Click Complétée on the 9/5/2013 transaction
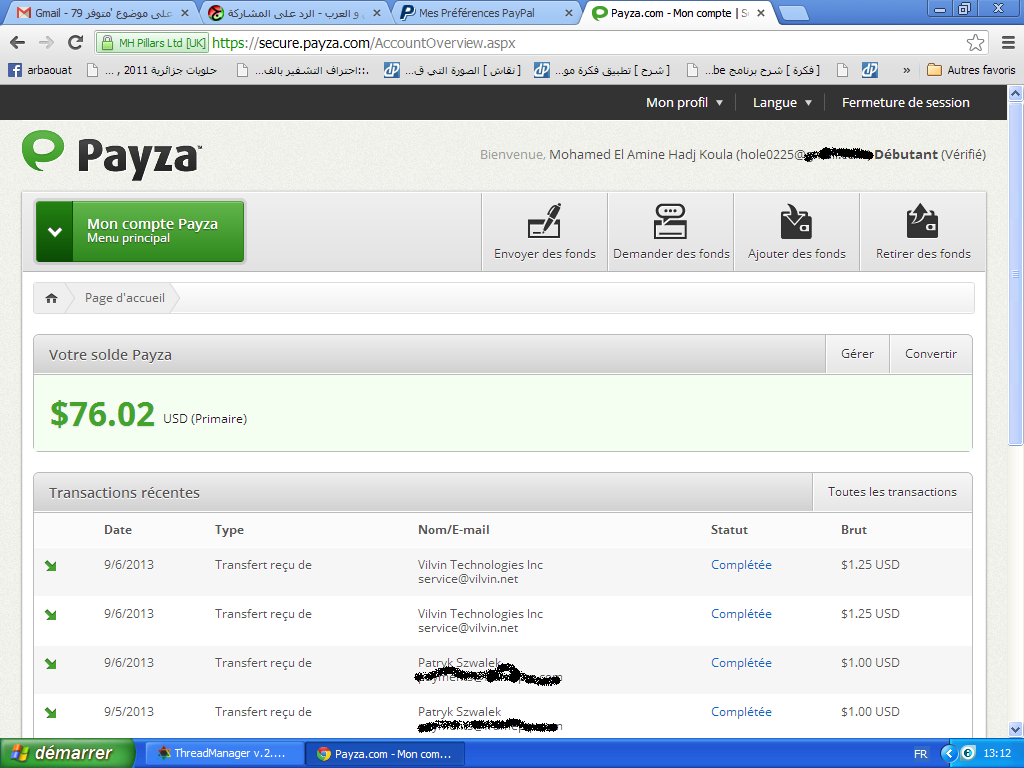 (741, 712)
